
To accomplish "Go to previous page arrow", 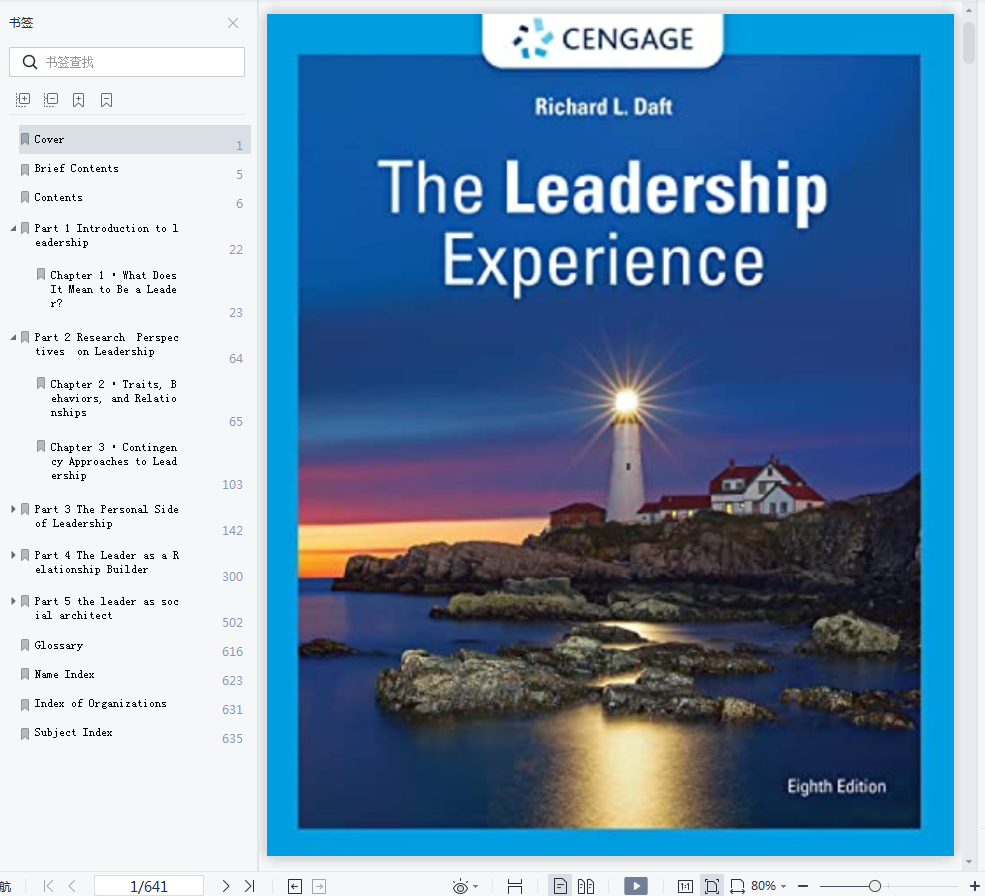I will pyautogui.click(x=72, y=886).
